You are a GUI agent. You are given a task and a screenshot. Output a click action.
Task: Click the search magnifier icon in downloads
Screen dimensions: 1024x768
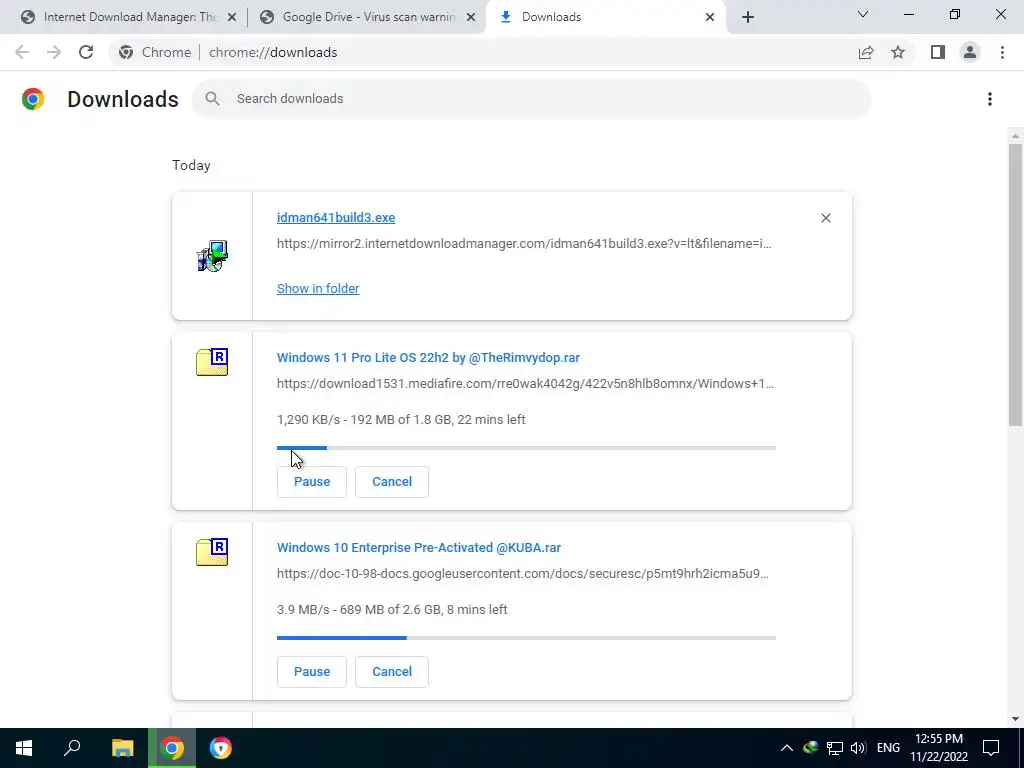click(212, 99)
